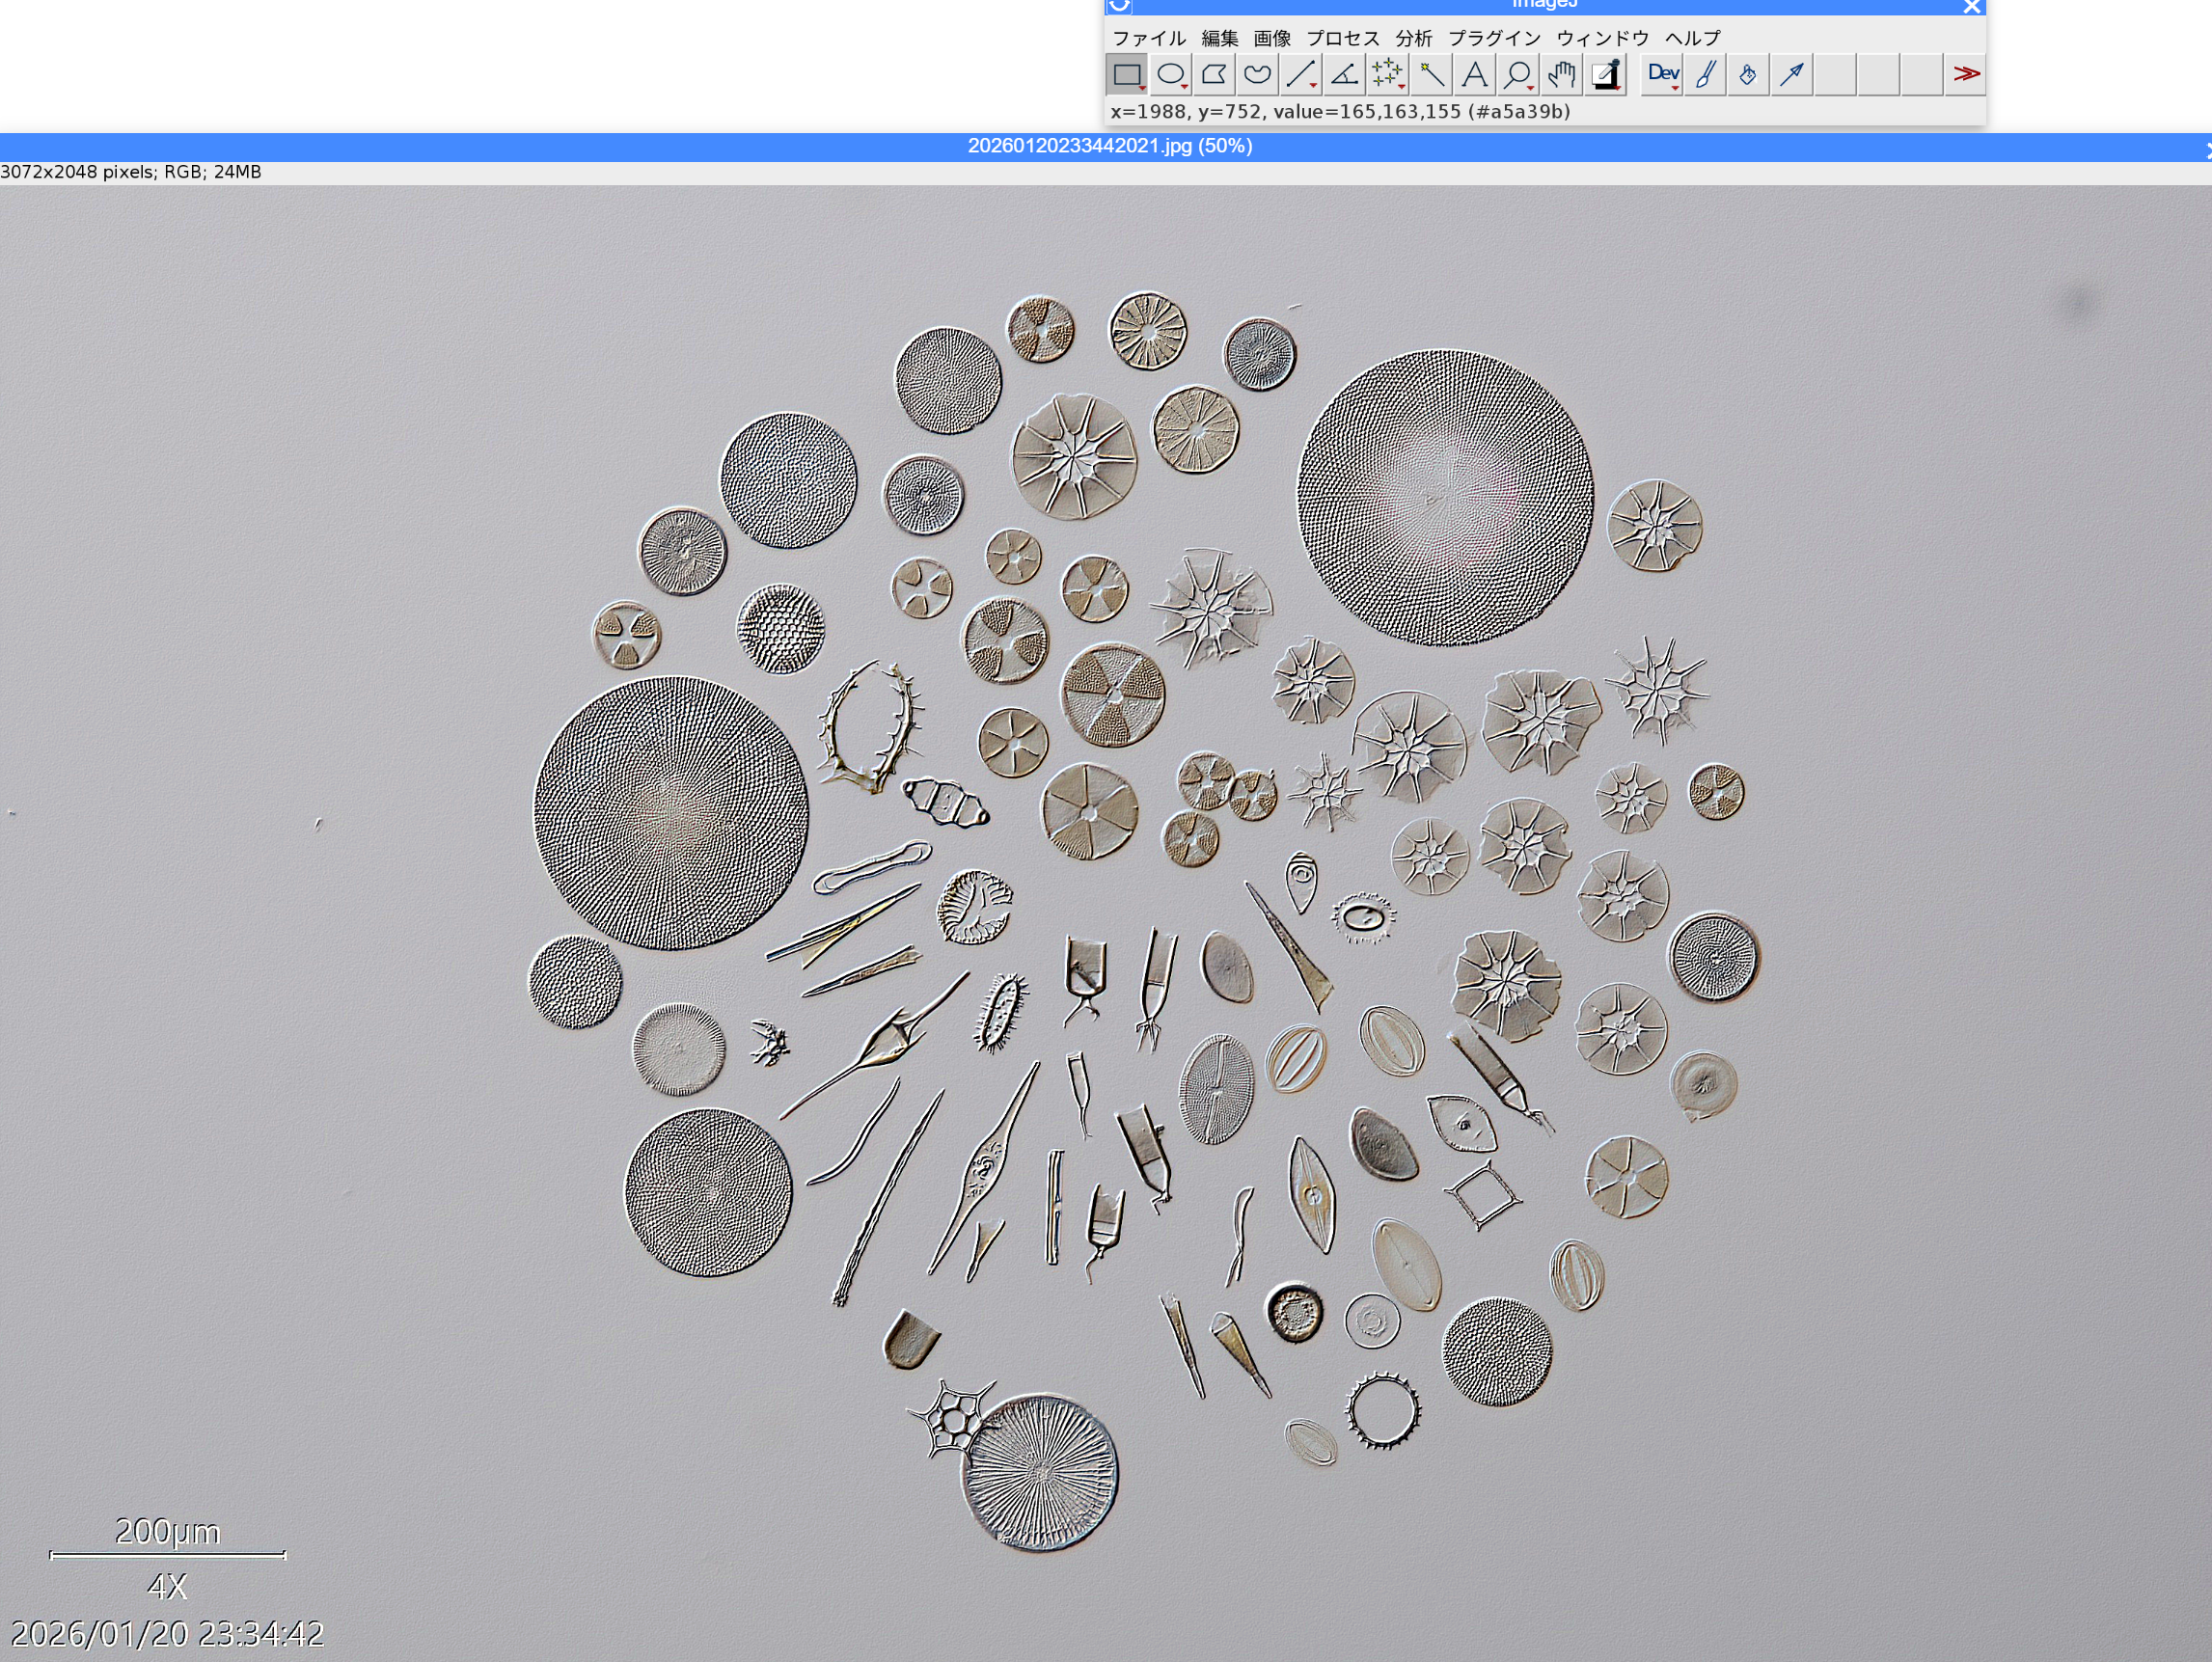Select the Color picker tool
The height and width of the screenshot is (1662, 2212).
pos(1606,74)
